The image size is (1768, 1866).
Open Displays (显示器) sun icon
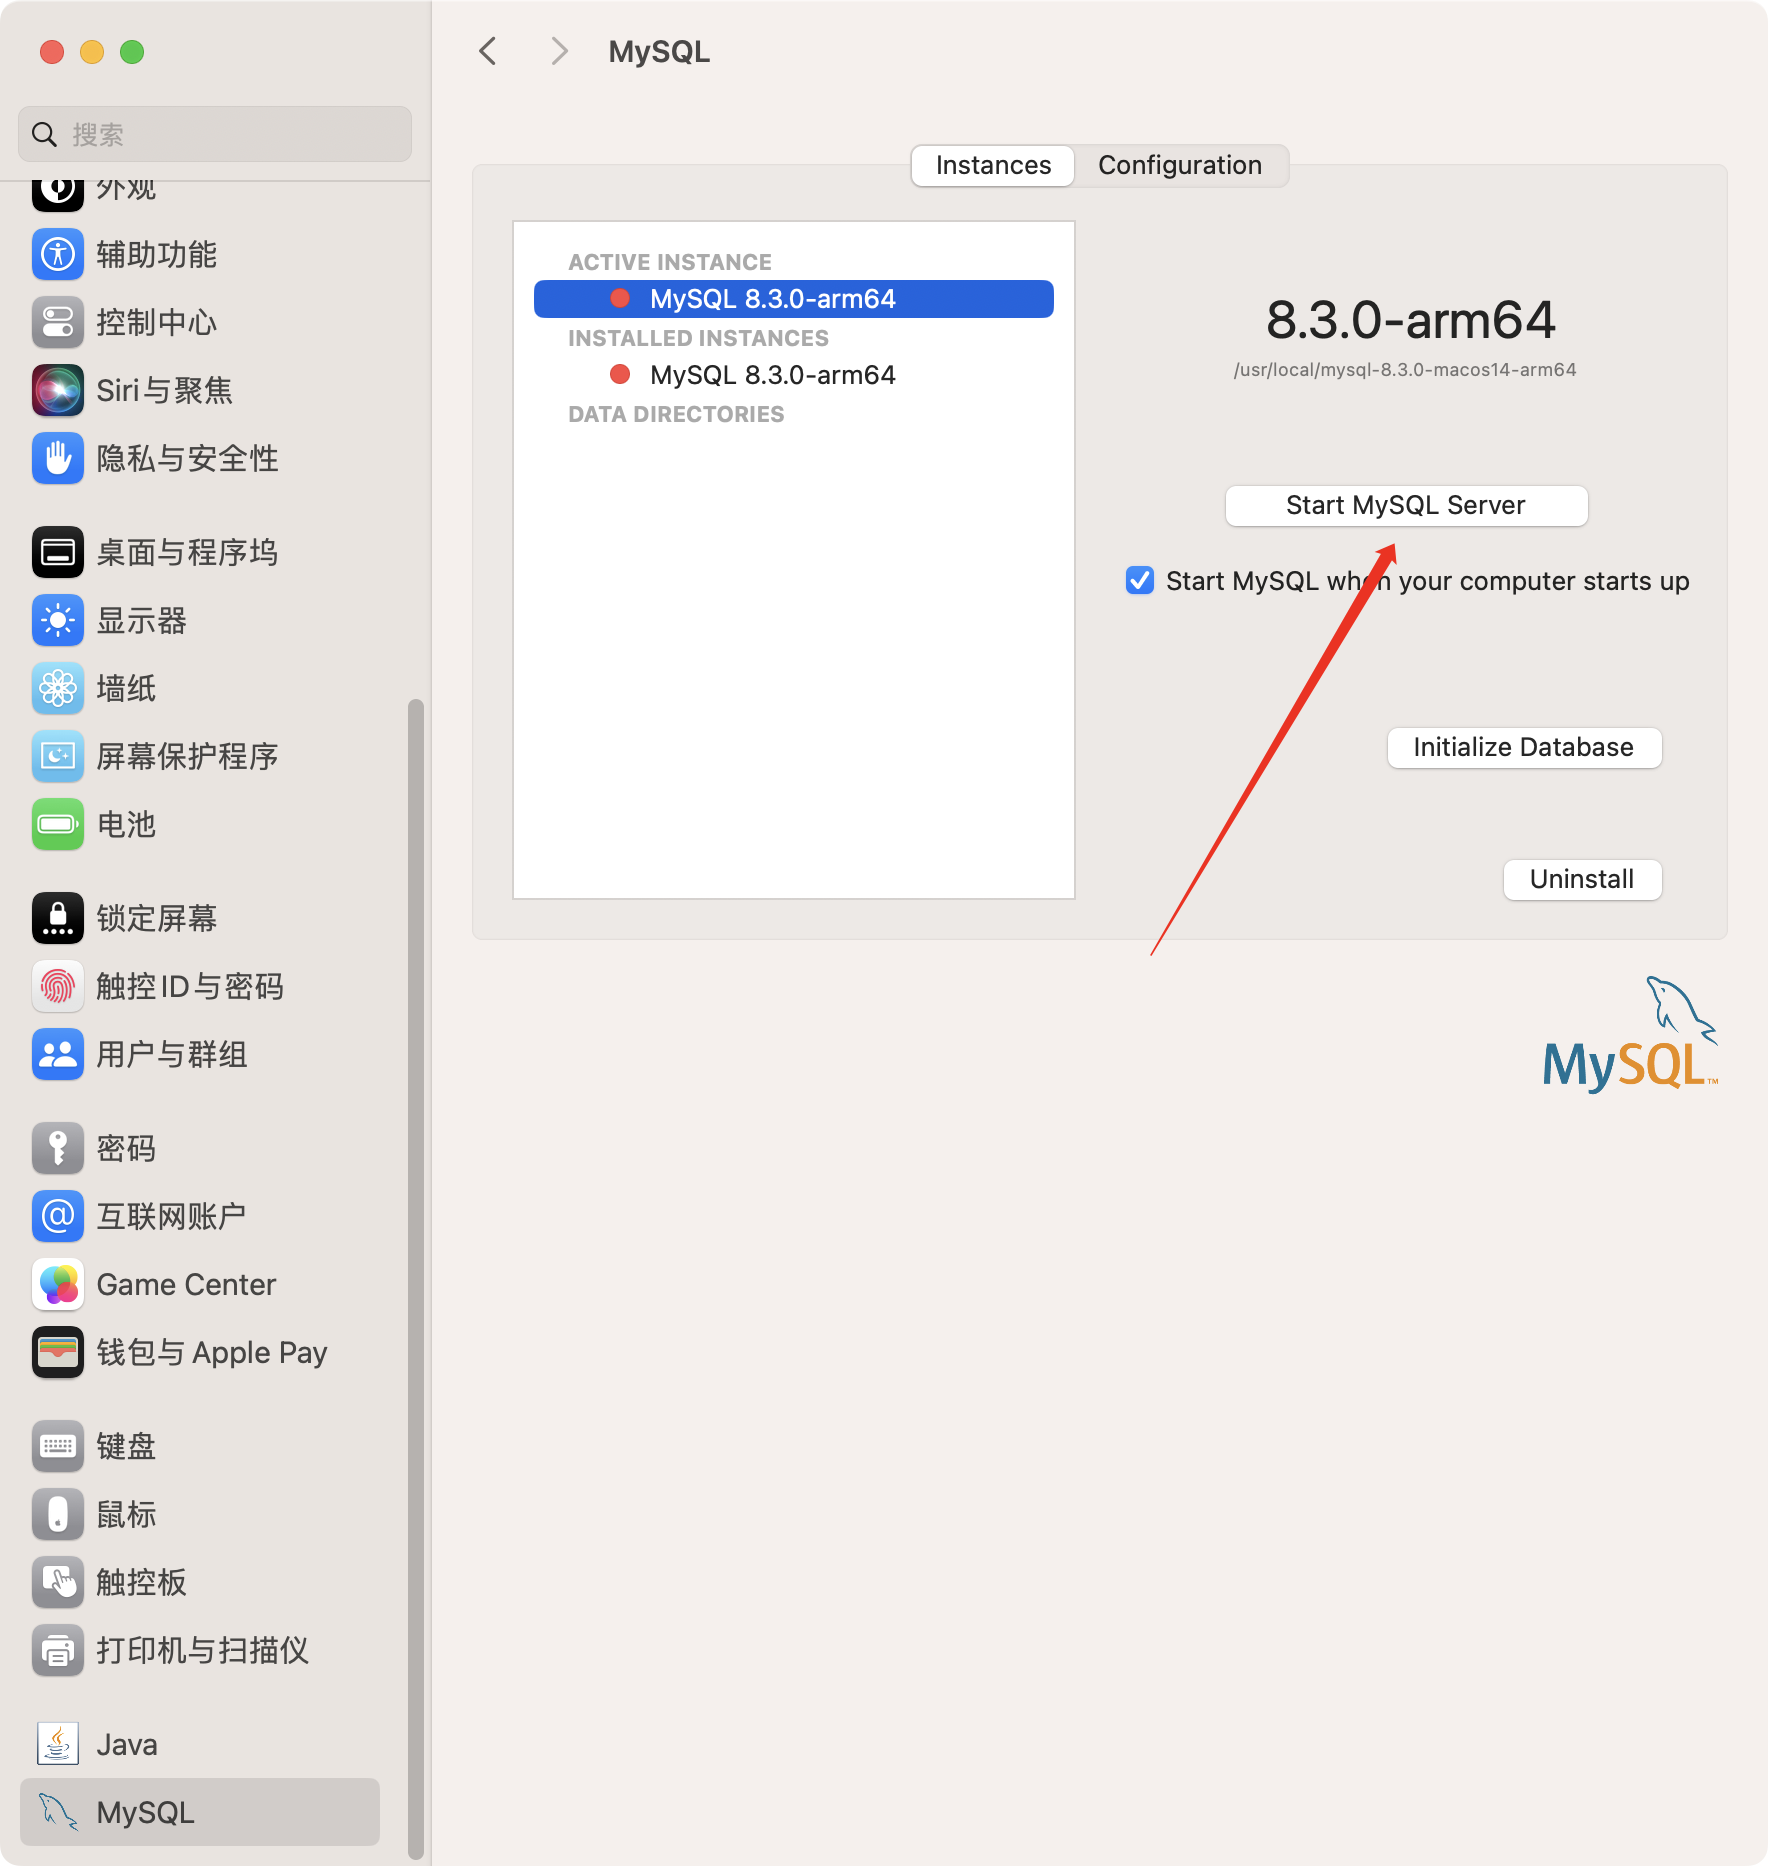pyautogui.click(x=58, y=620)
